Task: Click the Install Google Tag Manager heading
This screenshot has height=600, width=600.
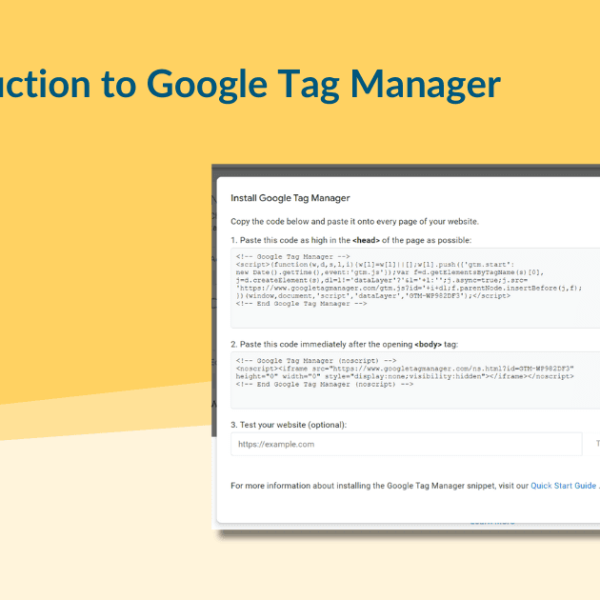Action: click(x=290, y=199)
